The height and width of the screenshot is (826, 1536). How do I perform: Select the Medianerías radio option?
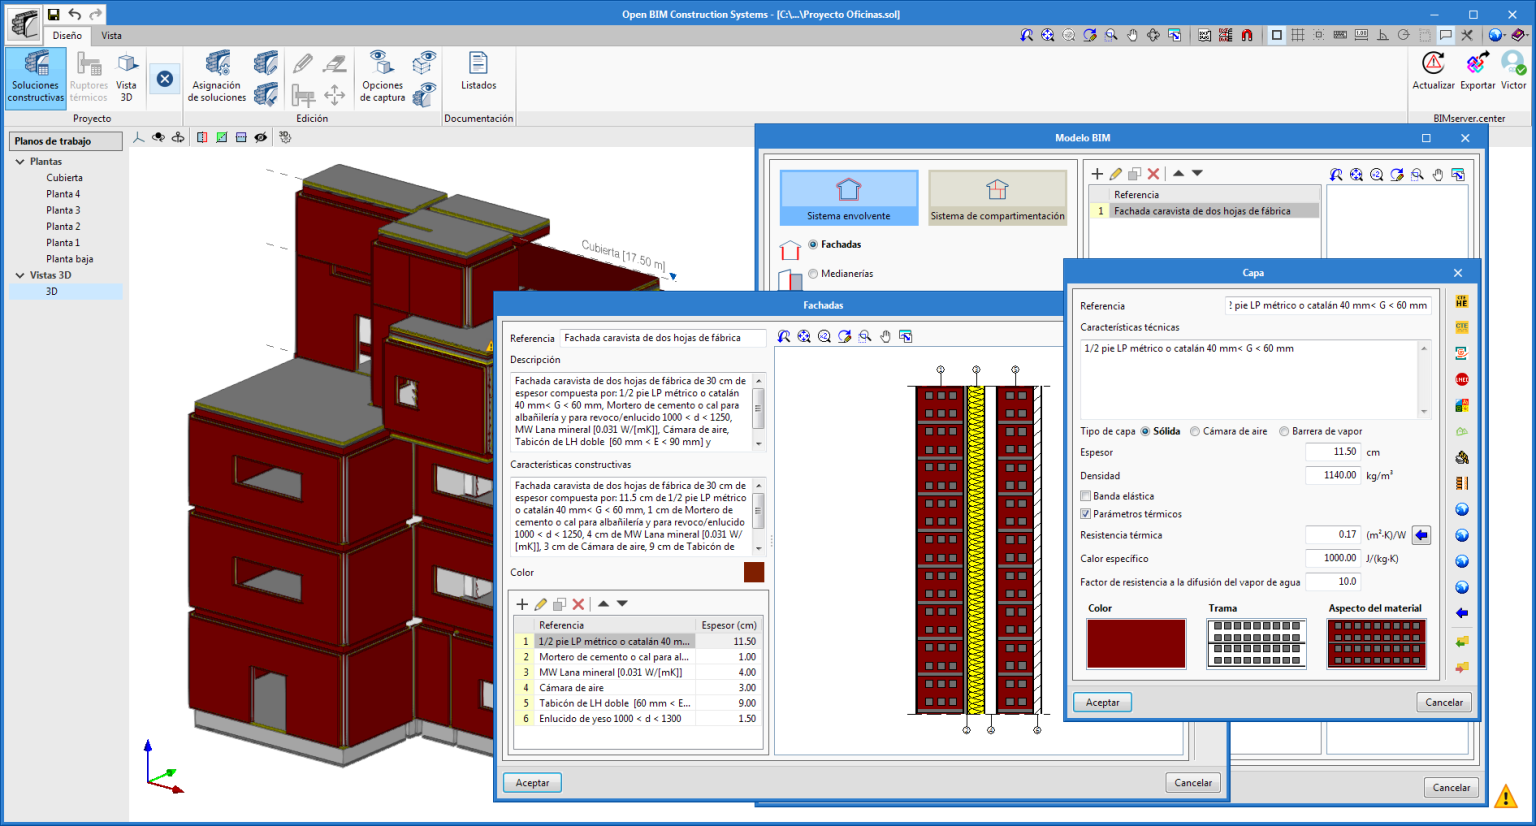click(x=813, y=274)
